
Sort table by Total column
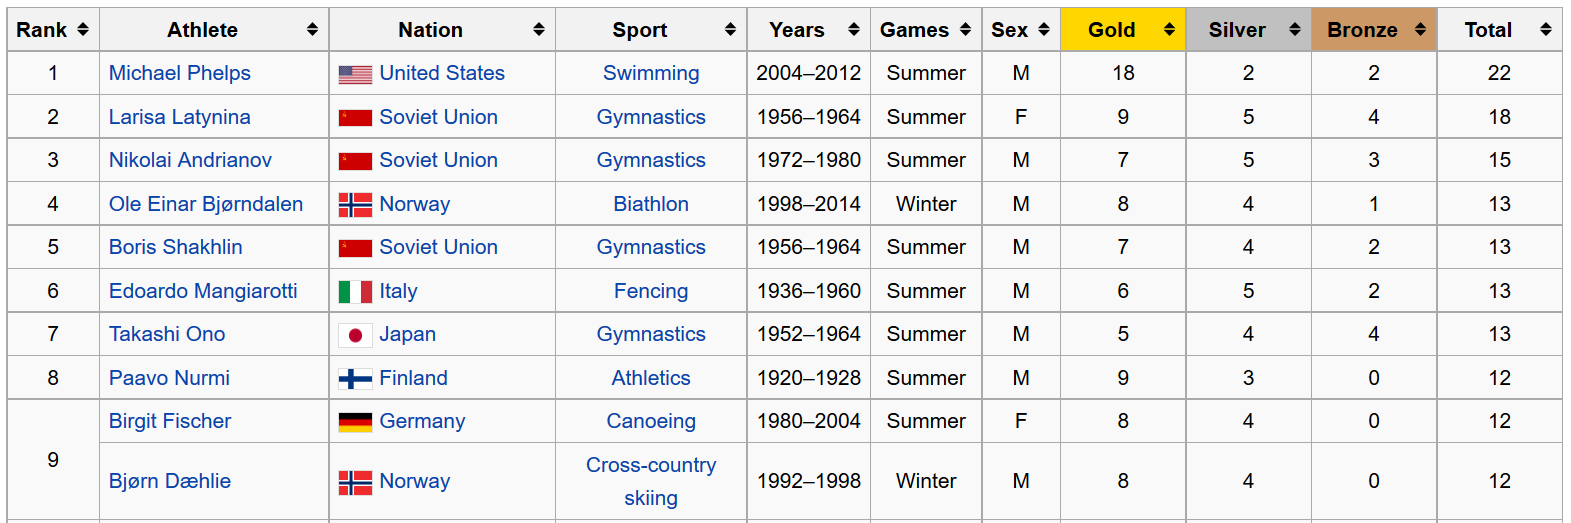pos(1546,30)
